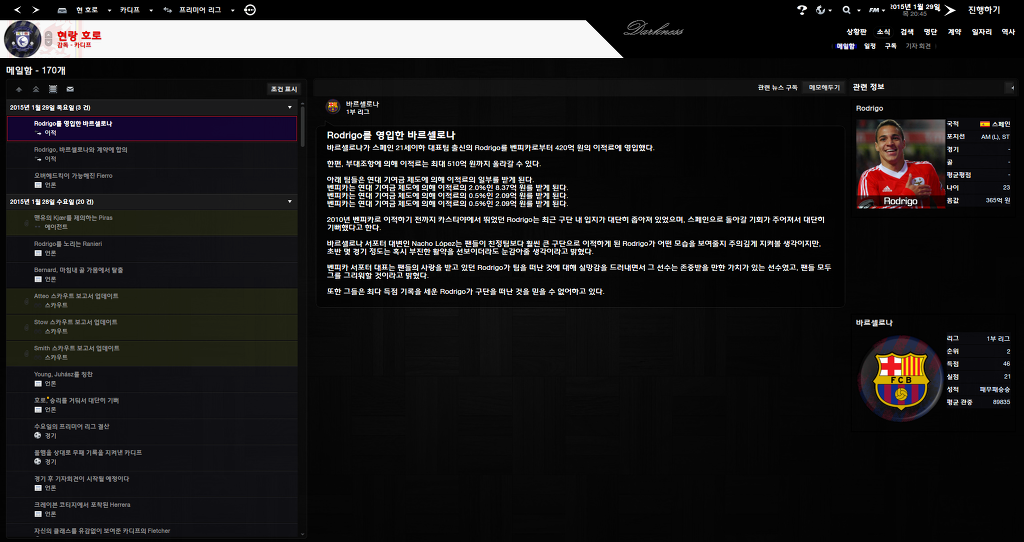
Task: Collapse the 2015년 1월 28일 수요일 group
Action: click(290, 202)
